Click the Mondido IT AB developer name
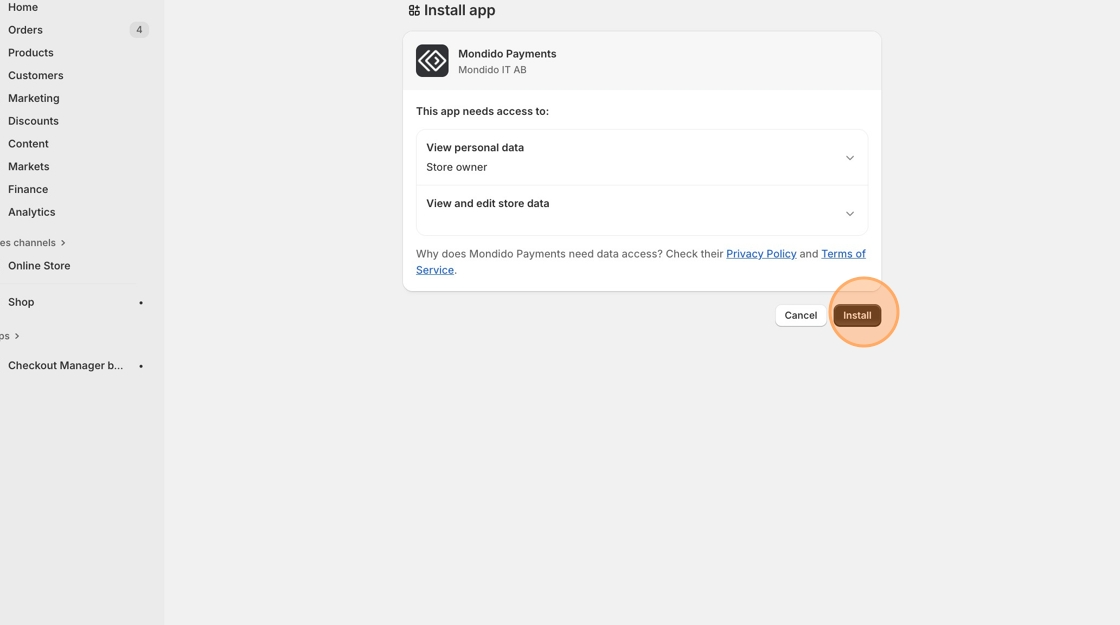Viewport: 1120px width, 625px height. point(492,70)
